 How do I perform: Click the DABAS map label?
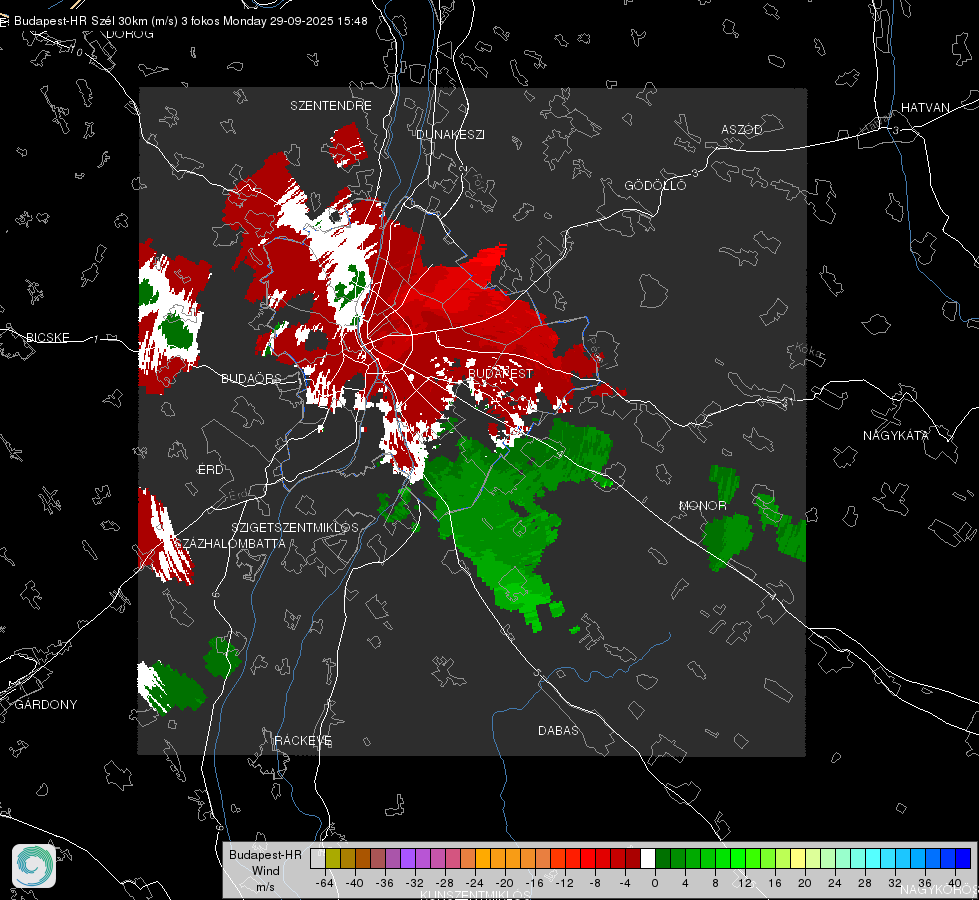pos(558,730)
